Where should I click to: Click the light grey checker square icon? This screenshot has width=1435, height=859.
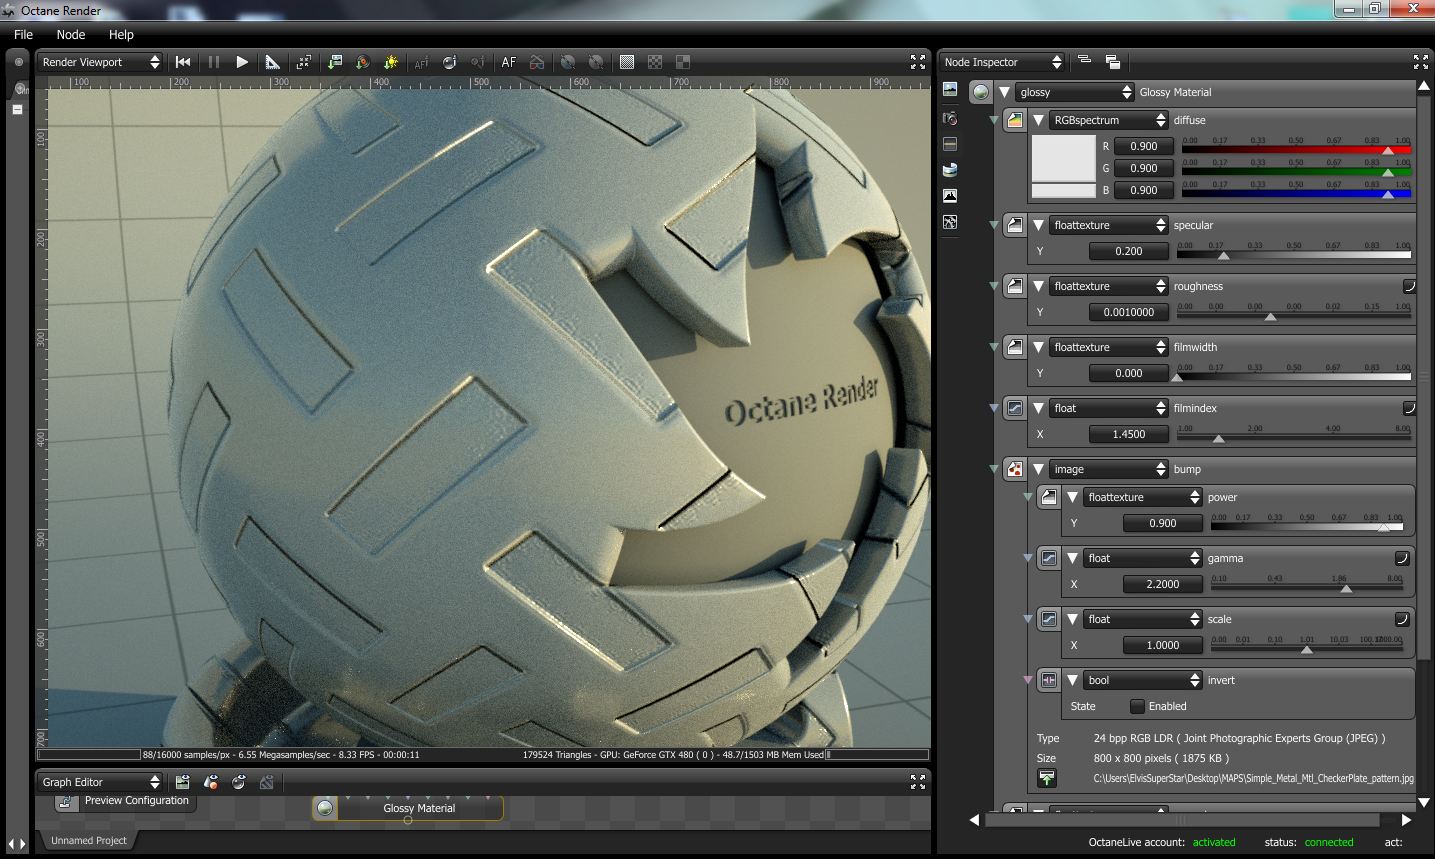(627, 62)
